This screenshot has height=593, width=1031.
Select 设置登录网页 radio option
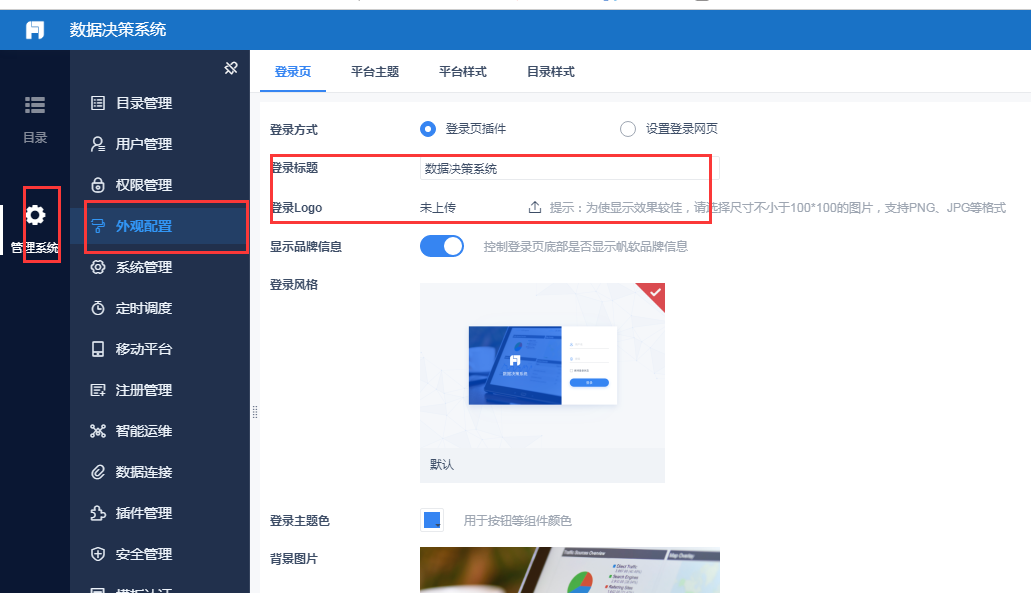tap(628, 129)
